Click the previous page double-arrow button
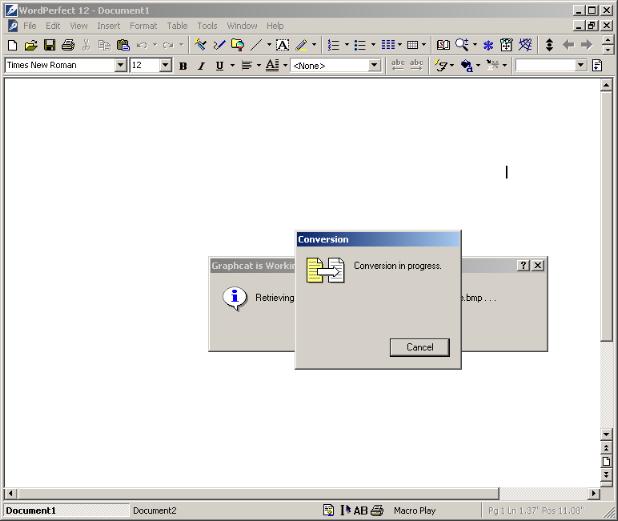The image size is (618, 521). (x=606, y=448)
